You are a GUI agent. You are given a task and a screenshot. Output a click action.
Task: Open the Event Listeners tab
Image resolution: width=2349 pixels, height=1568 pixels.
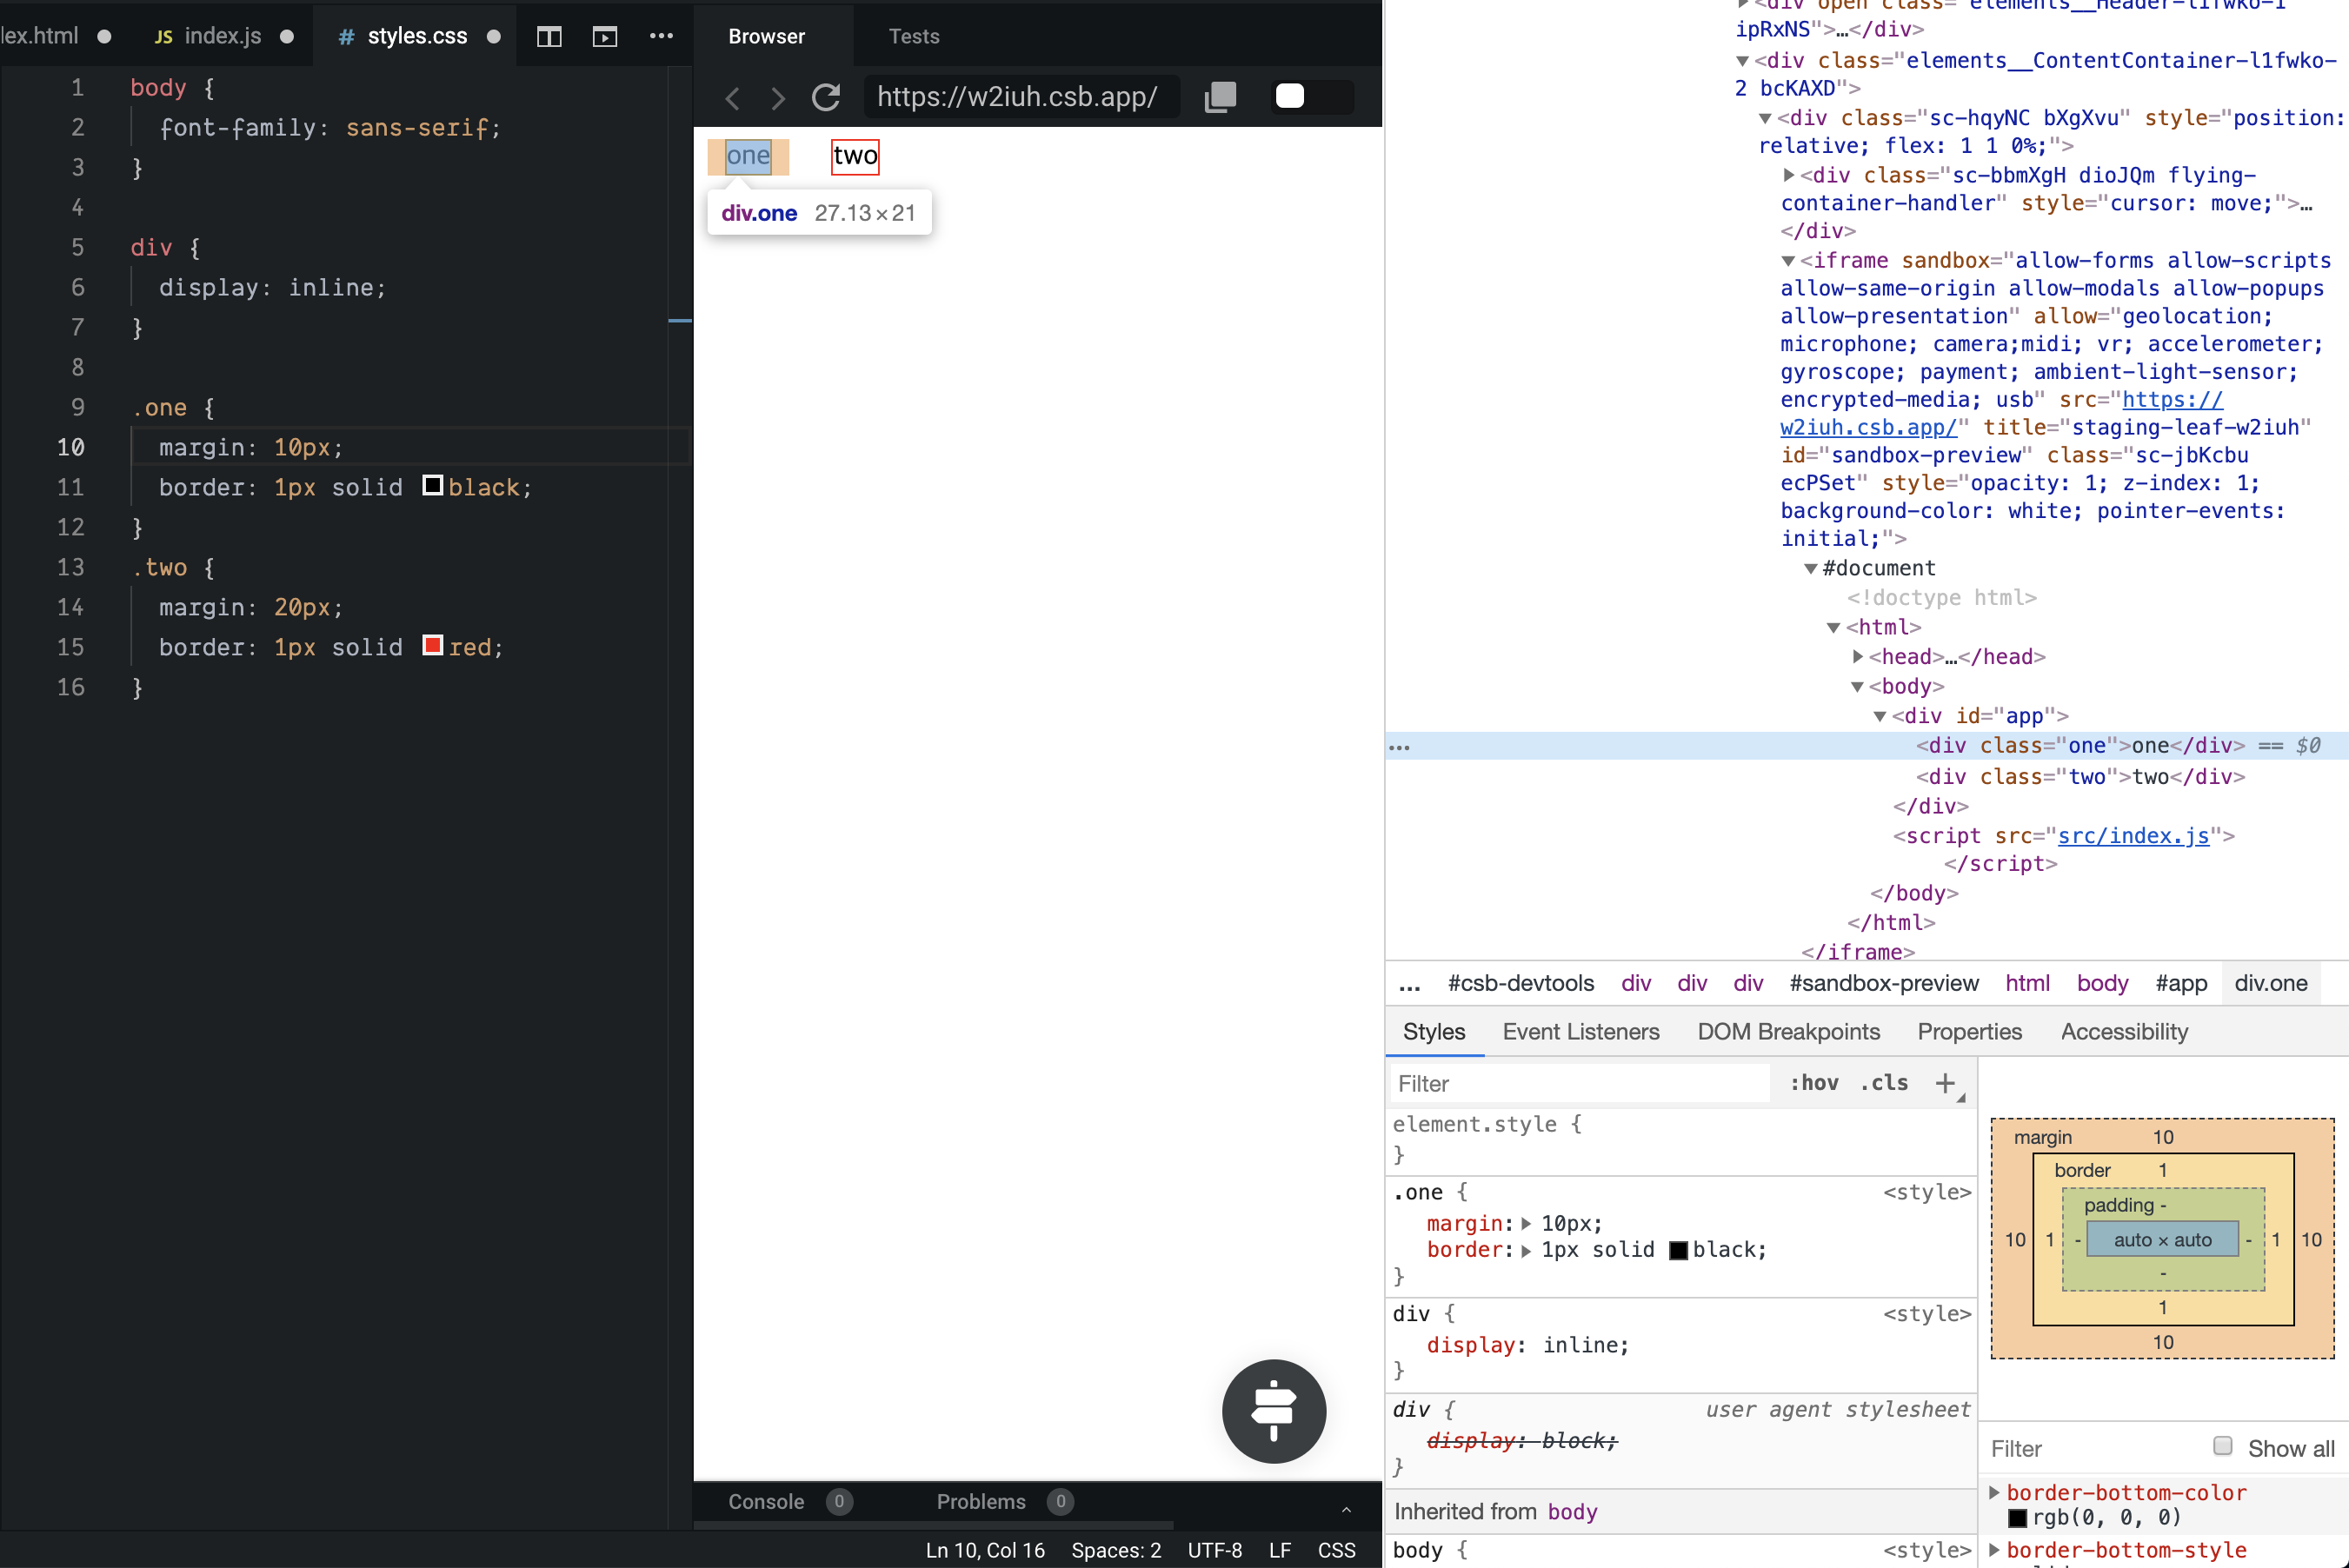pos(1580,1031)
